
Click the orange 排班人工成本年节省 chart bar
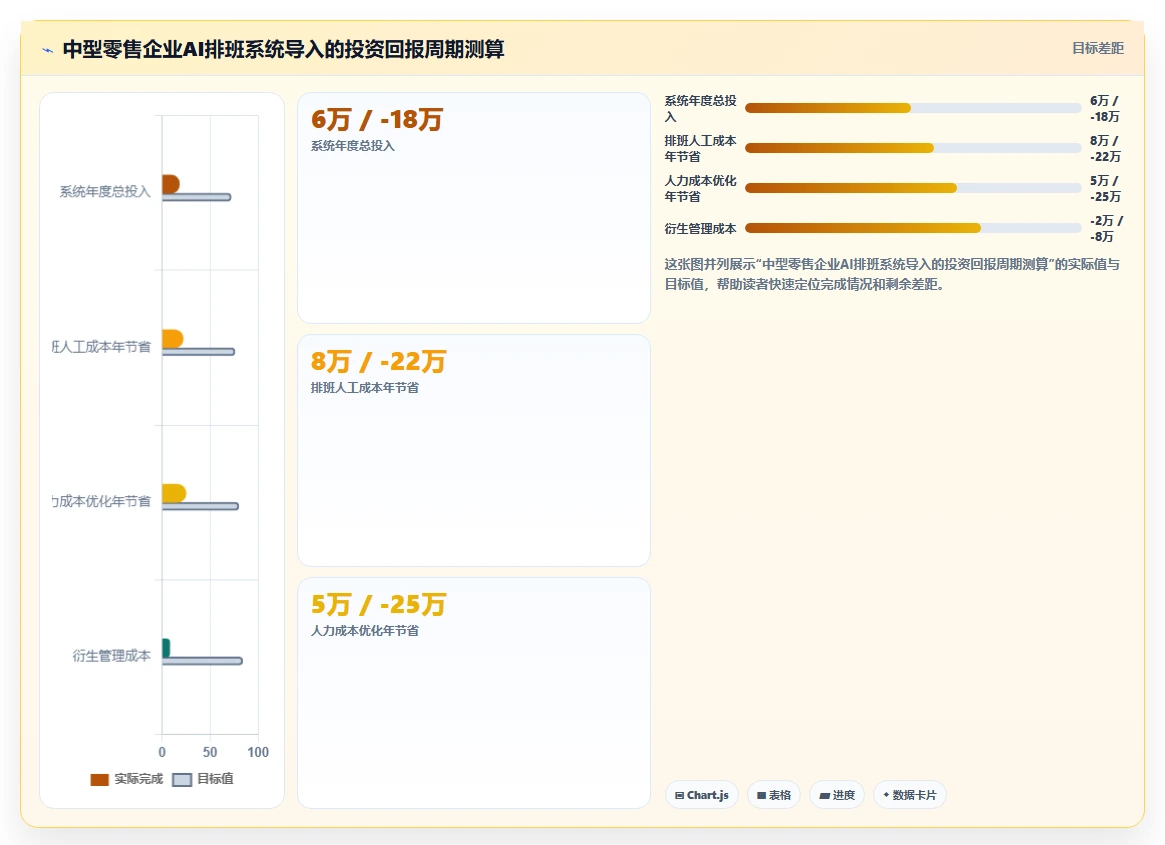172,339
